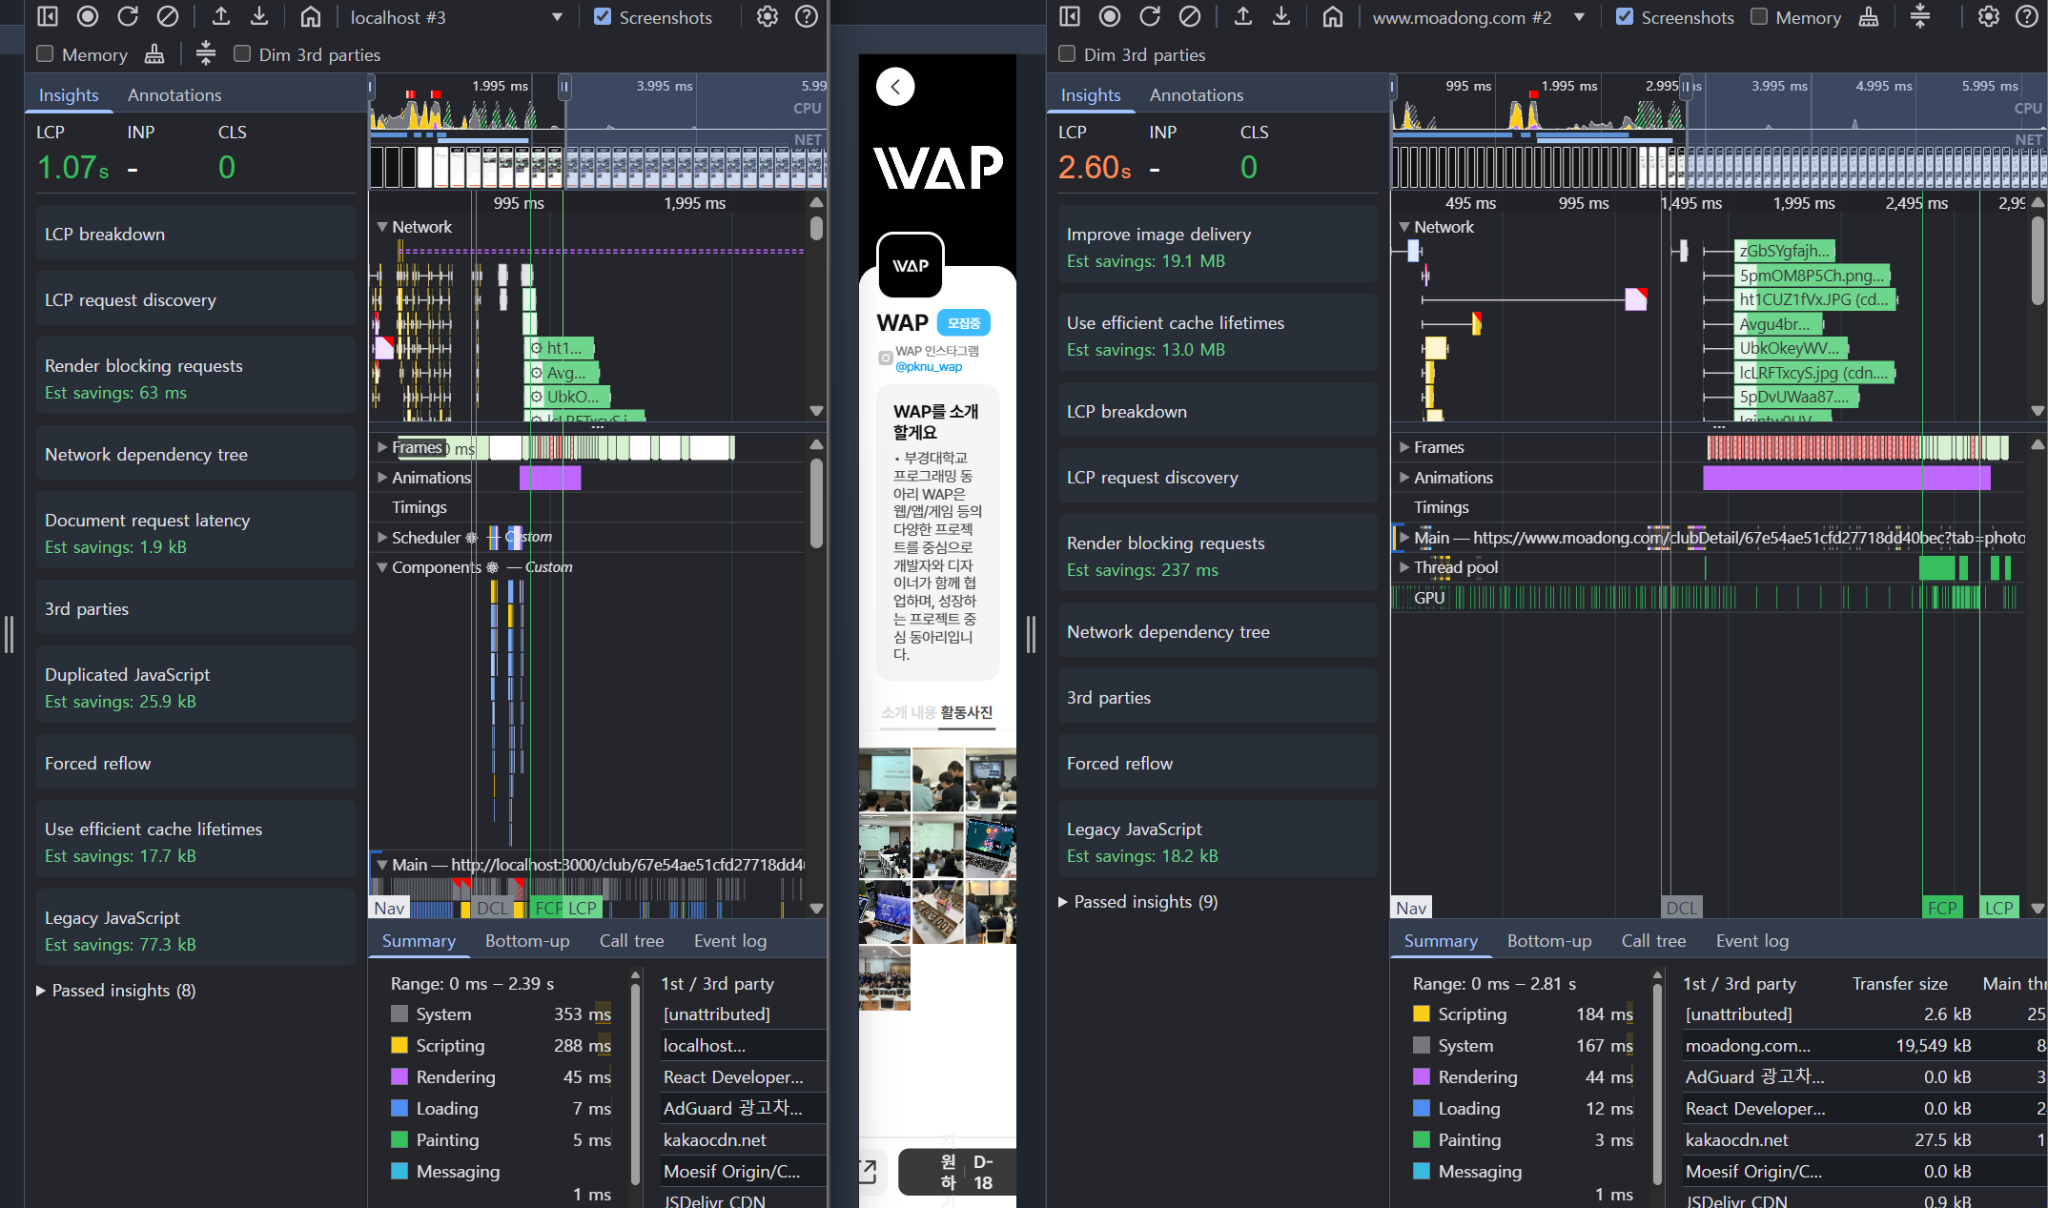Click the collect garbage broom icon in left panel
2048x1208 pixels.
[154, 54]
